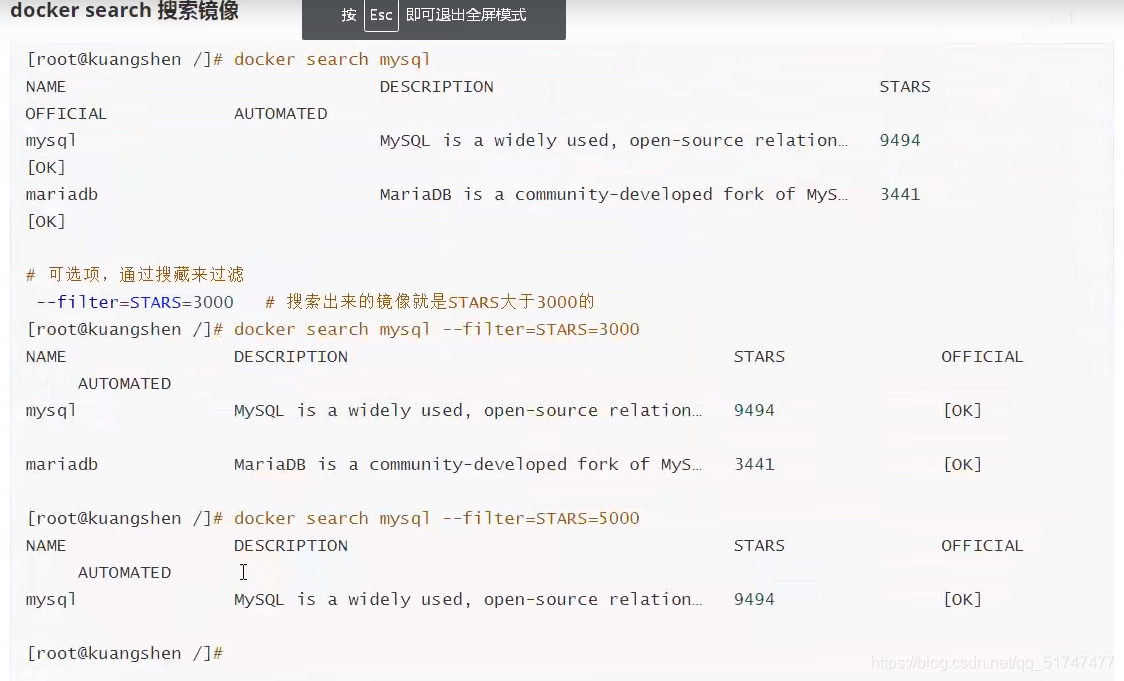Viewport: 1124px width, 681px height.
Task: Click the 3441 stars value in unfiltered results
Action: click(x=900, y=194)
